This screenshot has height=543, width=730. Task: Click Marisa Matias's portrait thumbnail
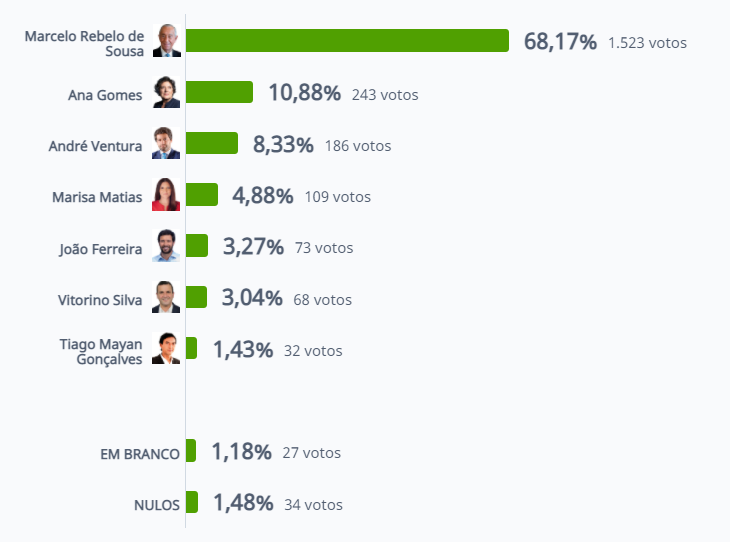tap(166, 194)
